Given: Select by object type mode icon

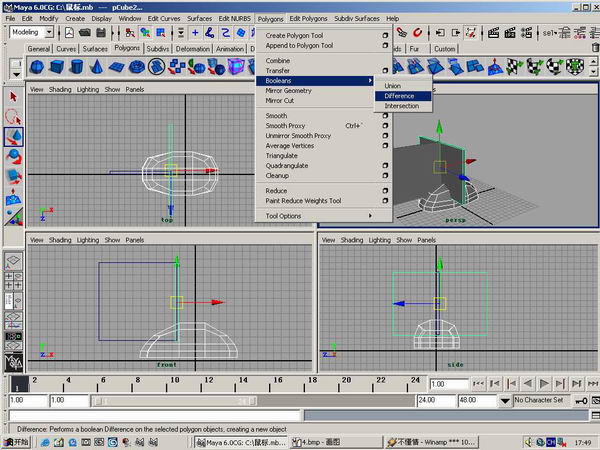Looking at the screenshot, I should click(x=145, y=33).
